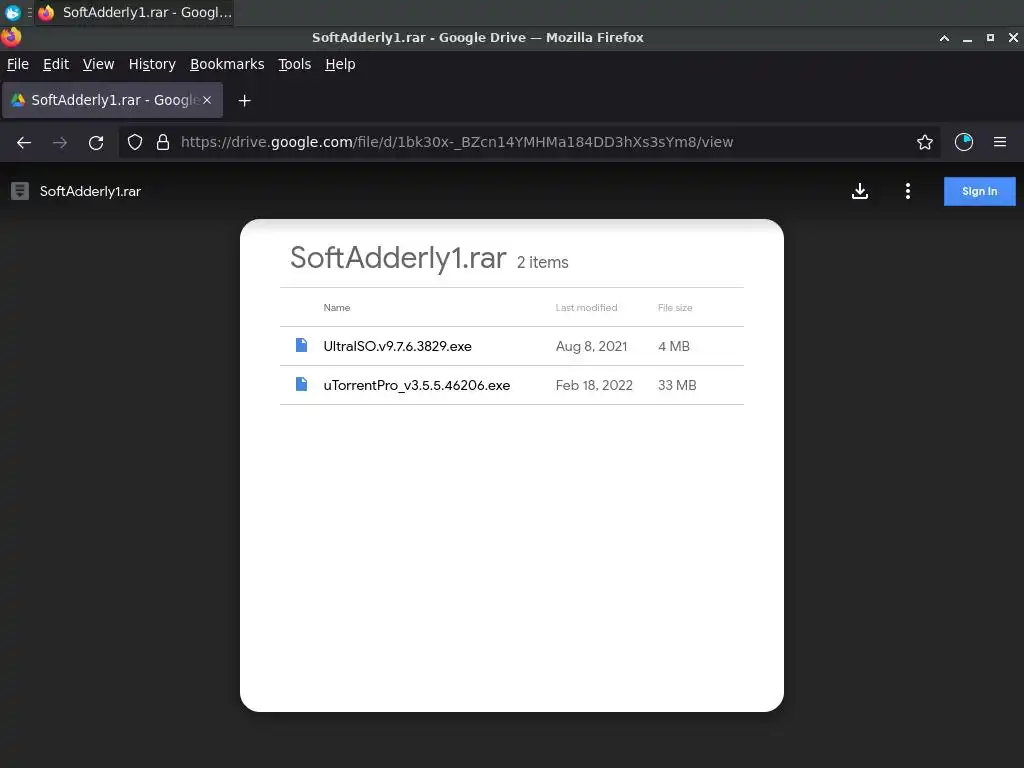This screenshot has width=1024, height=768.
Task: Close the Firefox window
Action: [x=1014, y=38]
